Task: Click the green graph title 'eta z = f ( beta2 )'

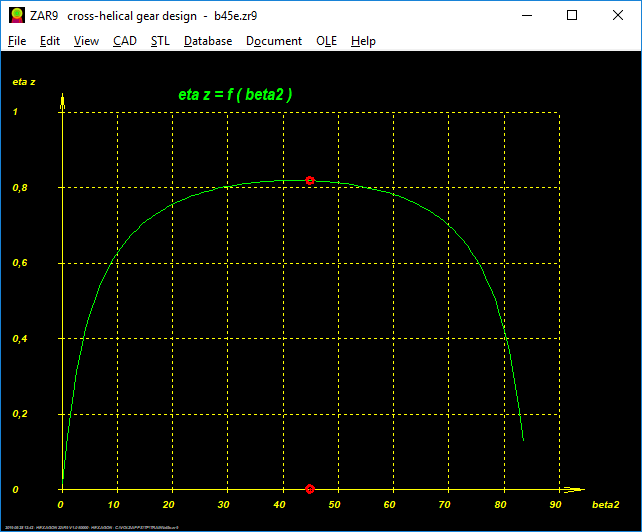Action: pyautogui.click(x=235, y=95)
